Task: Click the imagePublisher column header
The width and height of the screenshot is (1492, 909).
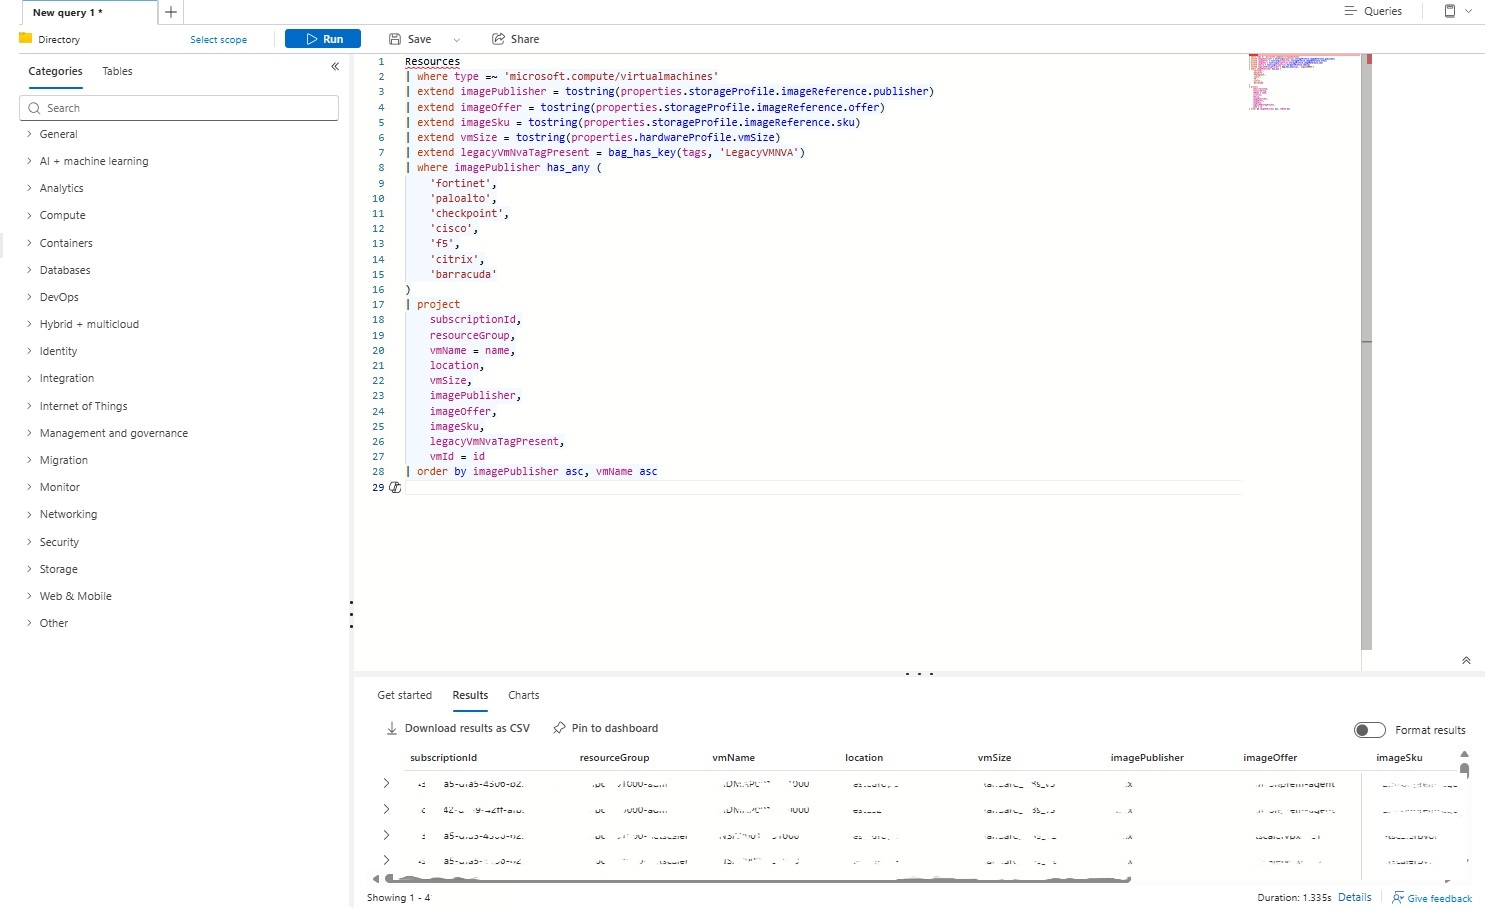Action: tap(1147, 758)
